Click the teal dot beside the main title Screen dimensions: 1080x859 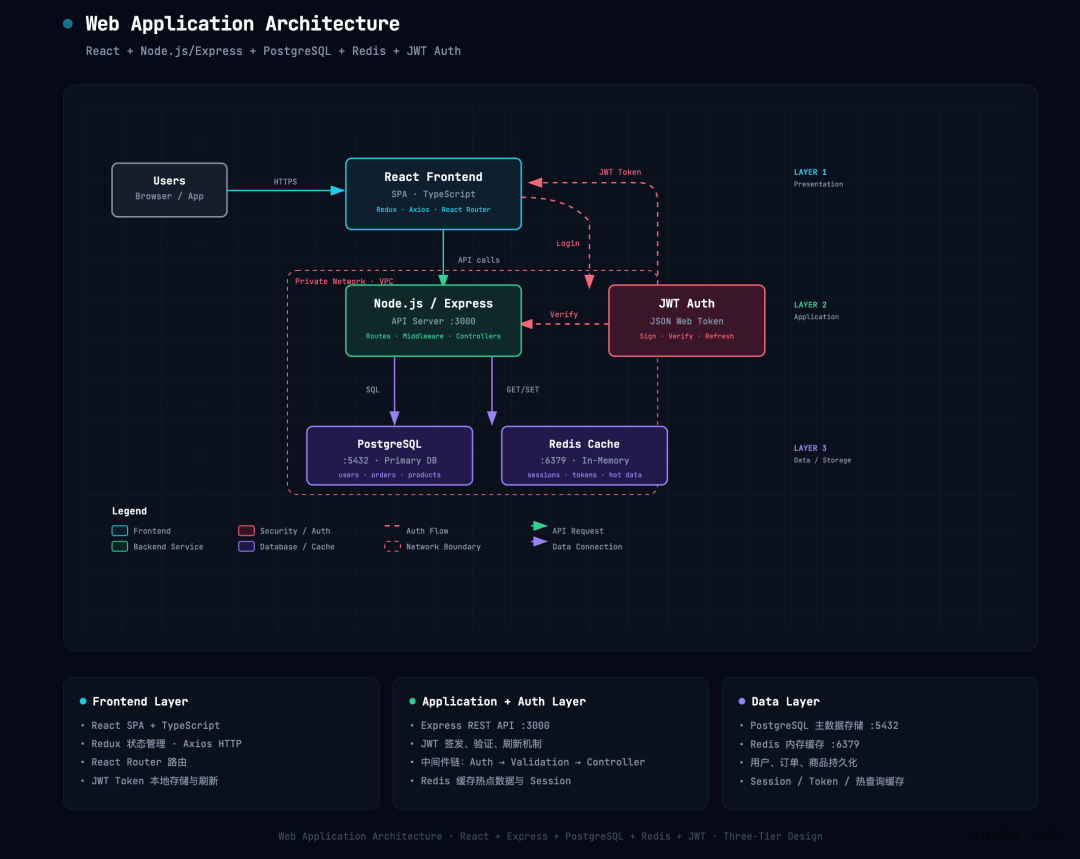pos(68,24)
